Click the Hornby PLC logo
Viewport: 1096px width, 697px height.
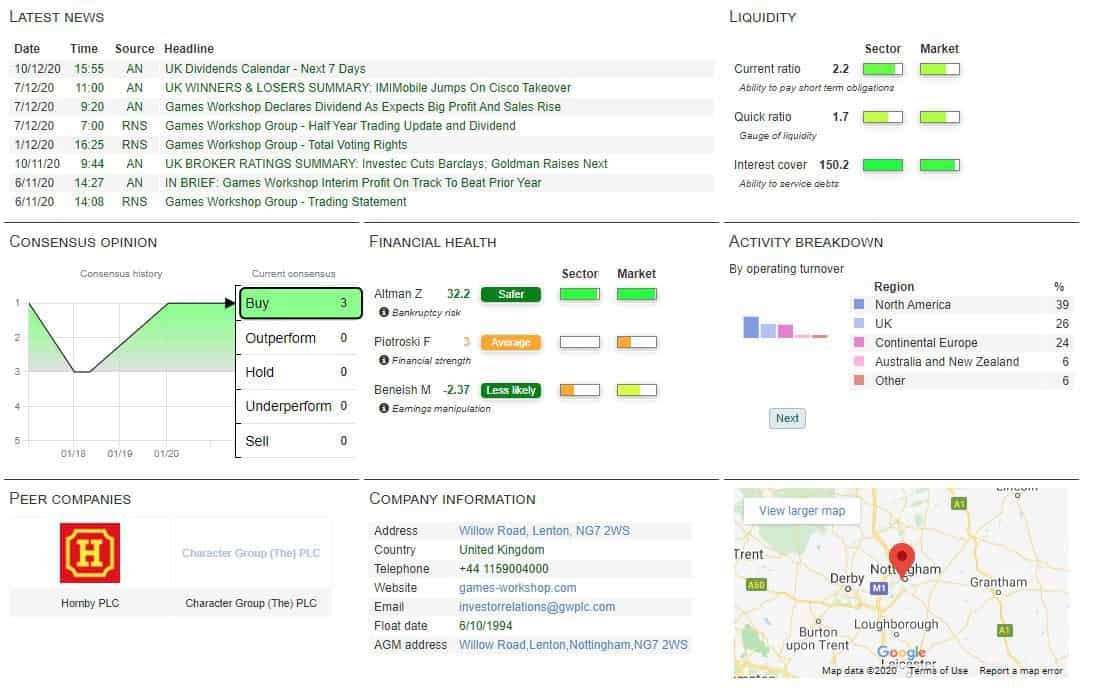tap(90, 553)
